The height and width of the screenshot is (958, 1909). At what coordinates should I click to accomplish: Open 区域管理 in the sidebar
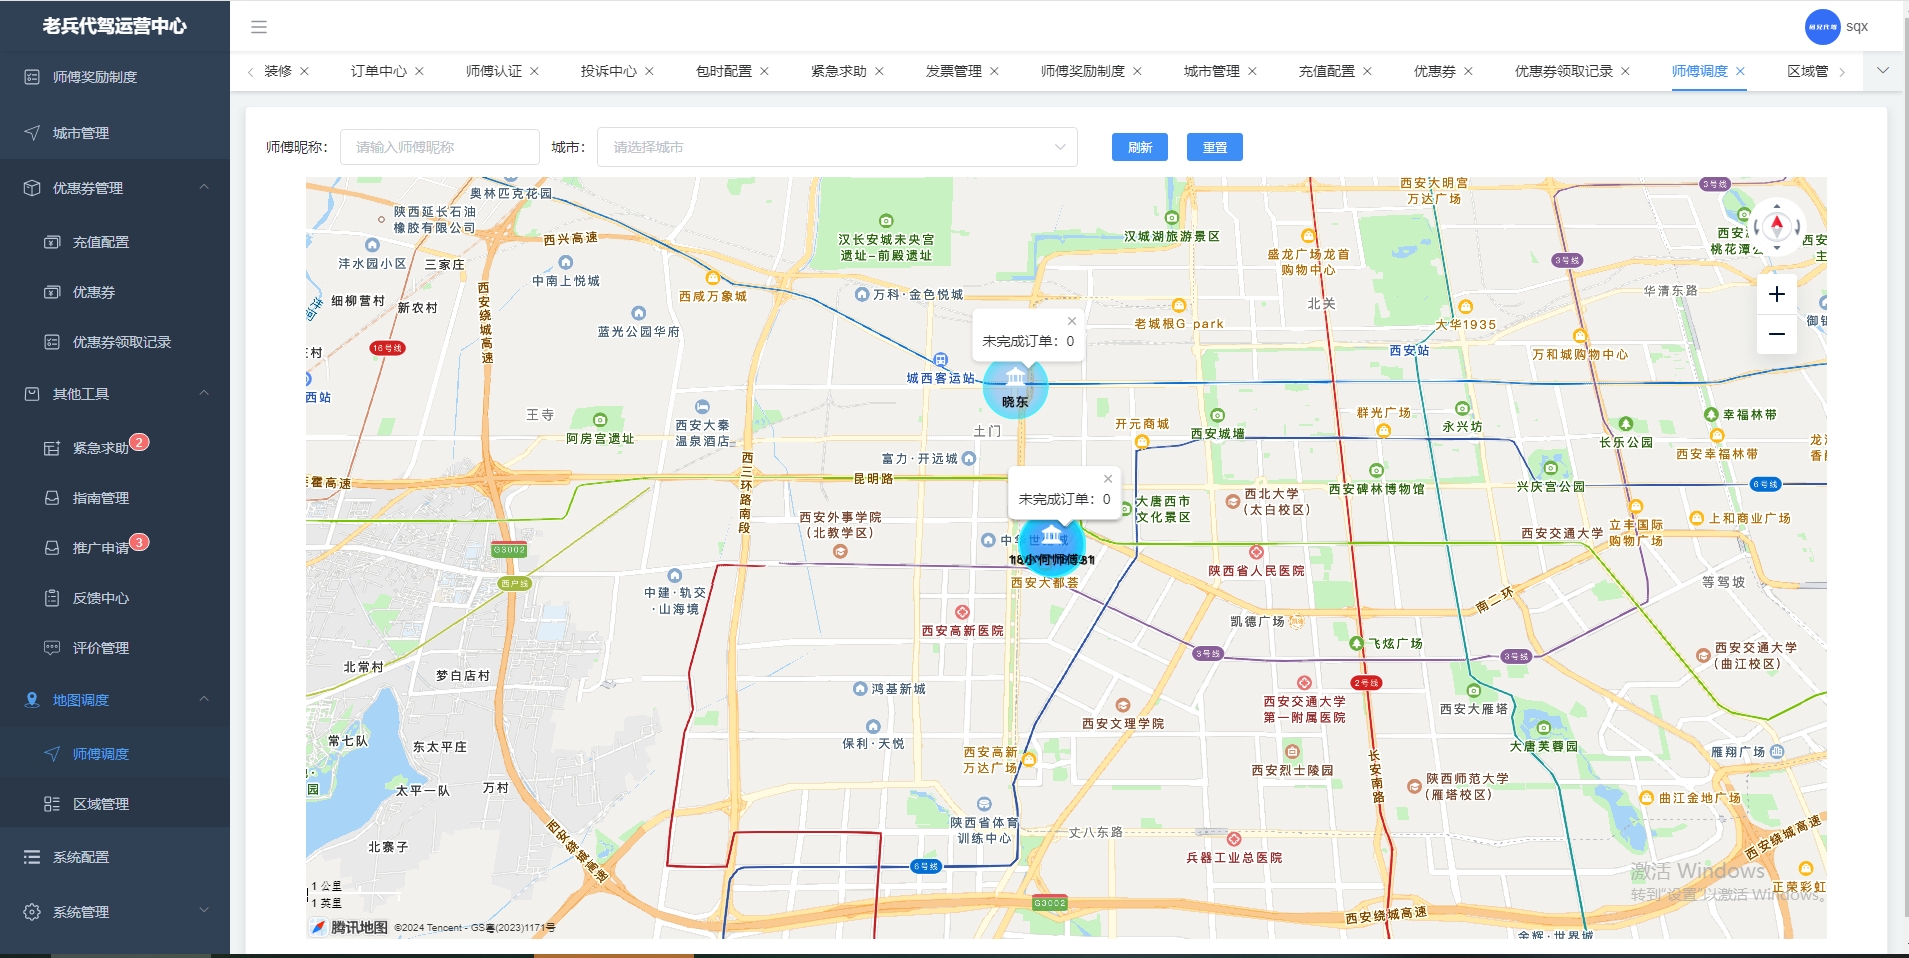(x=115, y=804)
